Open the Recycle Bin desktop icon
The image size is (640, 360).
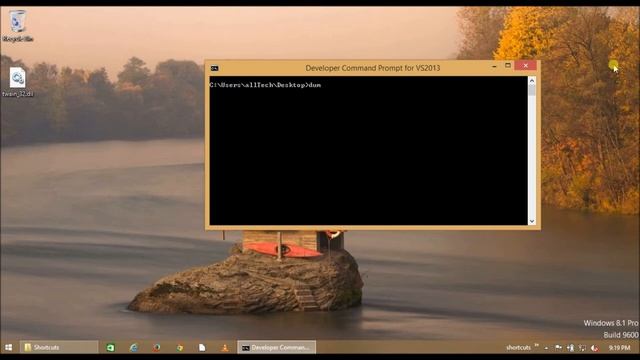point(18,26)
